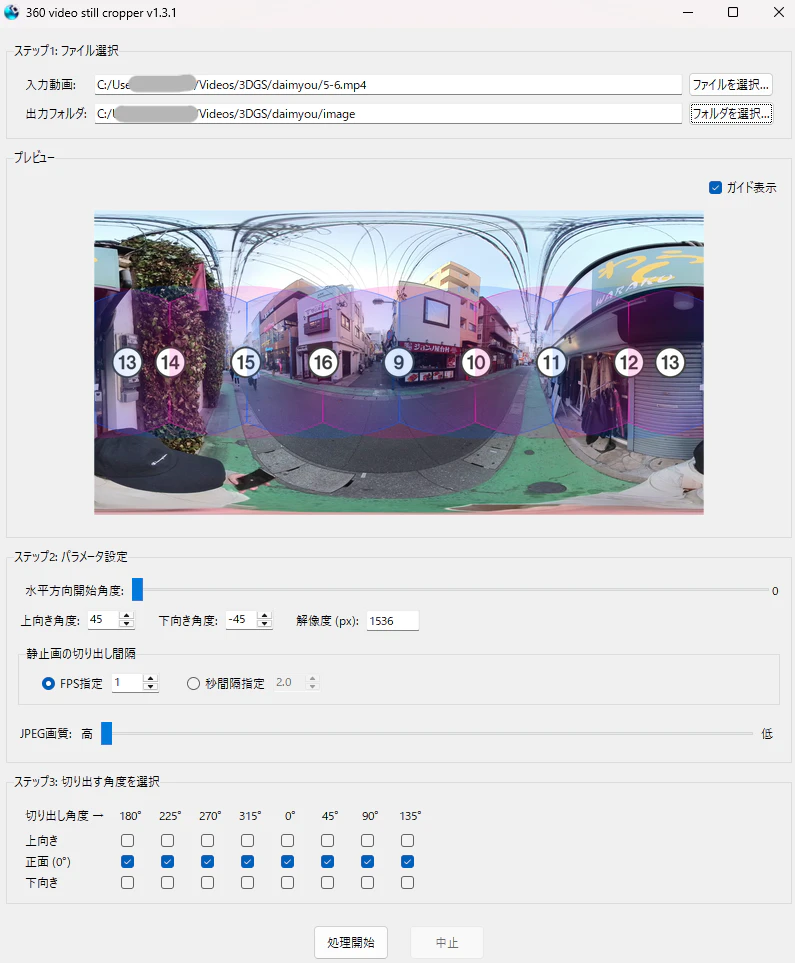The image size is (795, 963).
Task: Check 下向き at 180°
Action: pyautogui.click(x=127, y=883)
